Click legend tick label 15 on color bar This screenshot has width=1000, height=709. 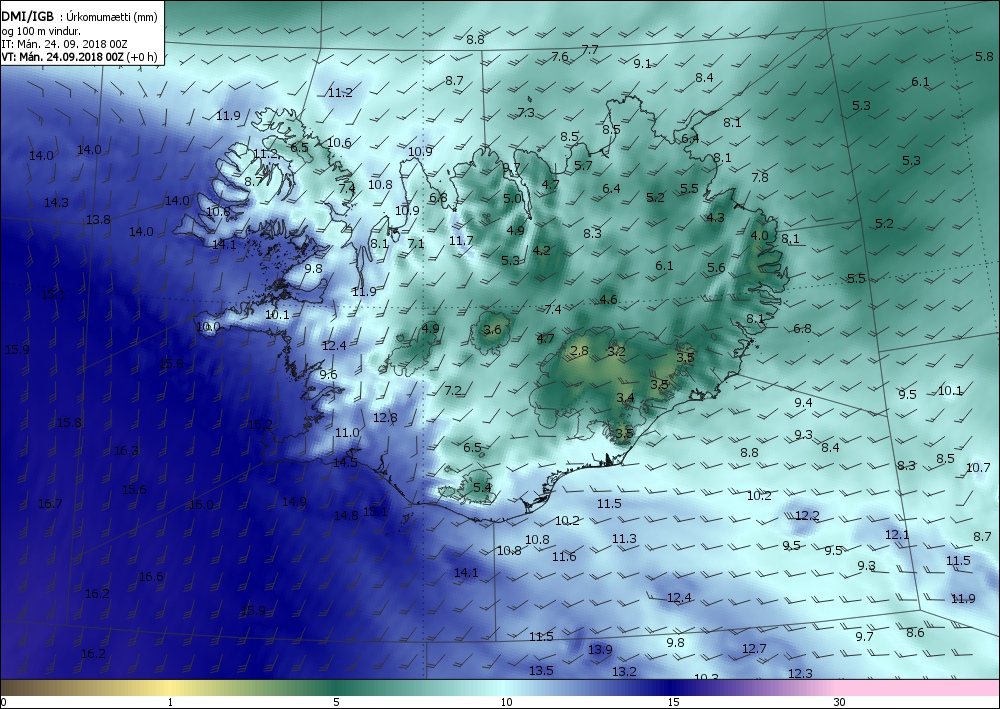point(673,703)
